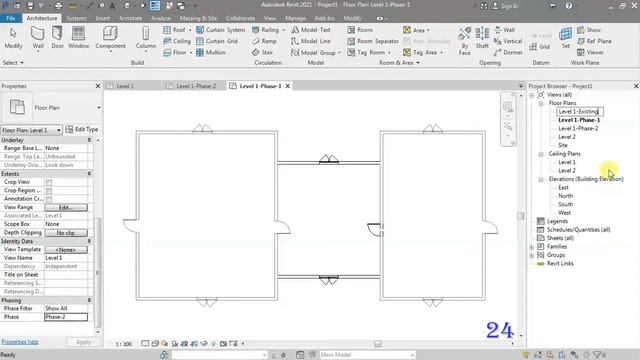Click the Roof tool
This screenshot has height=360, width=640.
pyautogui.click(x=176, y=30)
